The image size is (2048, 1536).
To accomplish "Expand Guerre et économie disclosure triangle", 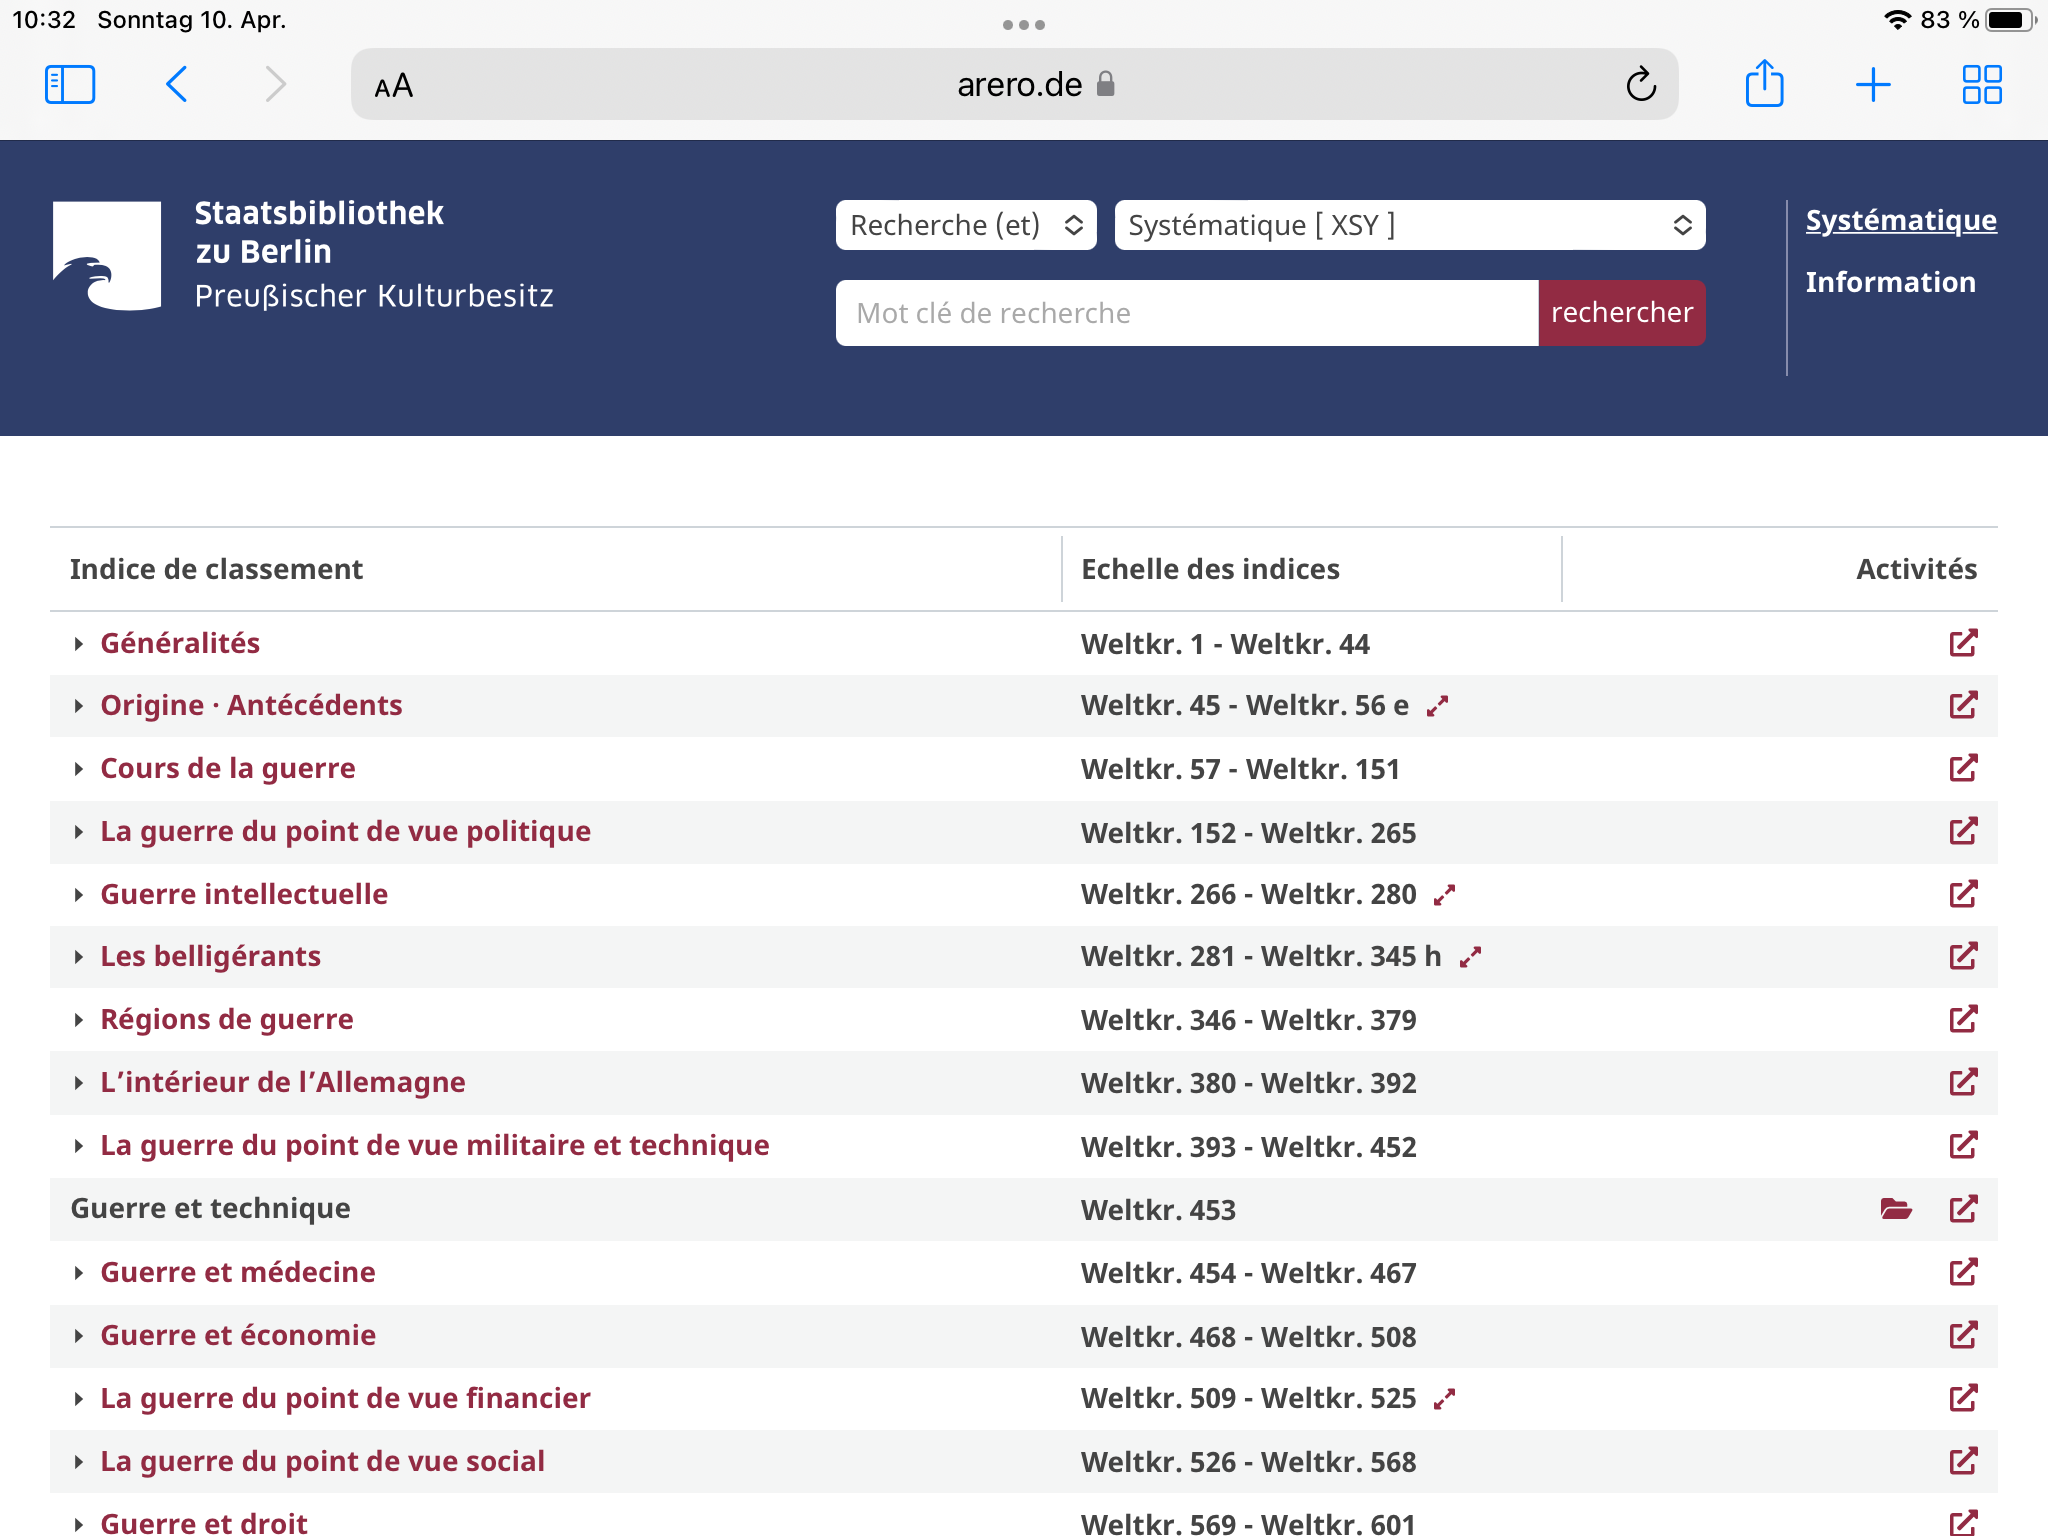I will 79,1336.
